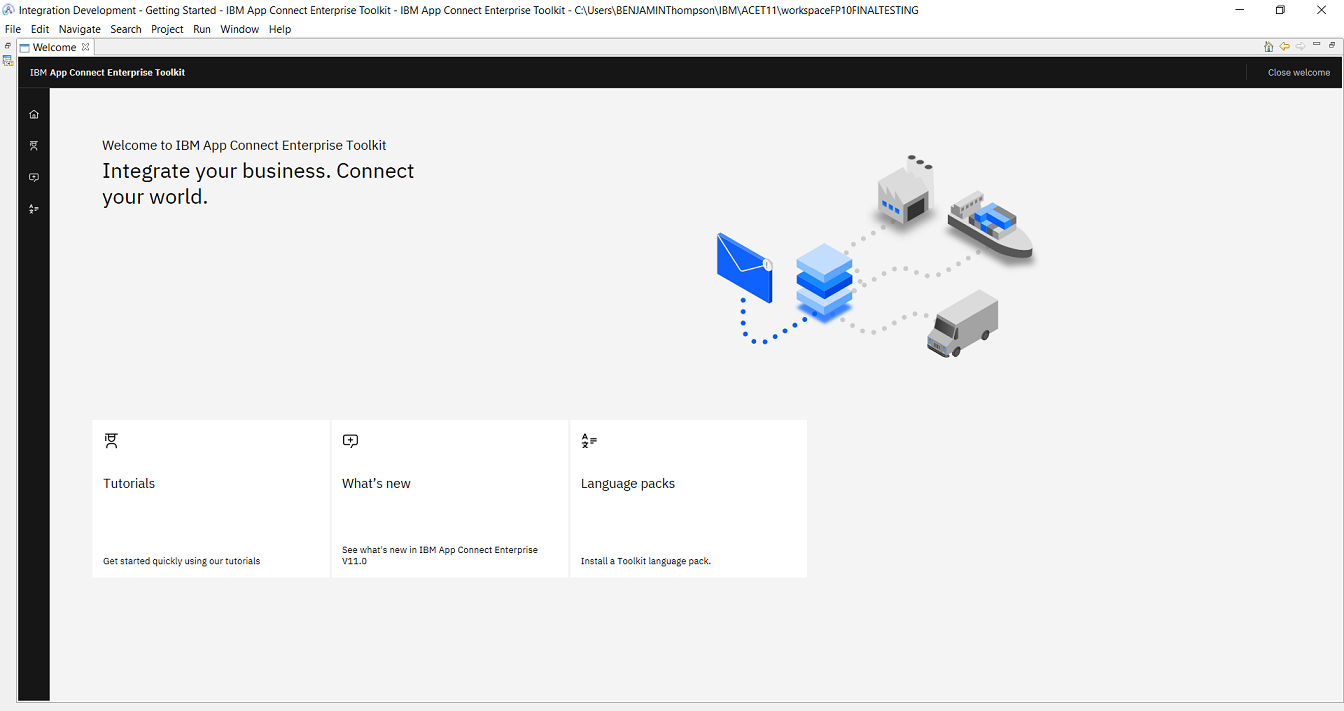This screenshot has width=1344, height=711.
Task: Click 'Get started quickly using our tutorials'
Action: pyautogui.click(x=181, y=561)
